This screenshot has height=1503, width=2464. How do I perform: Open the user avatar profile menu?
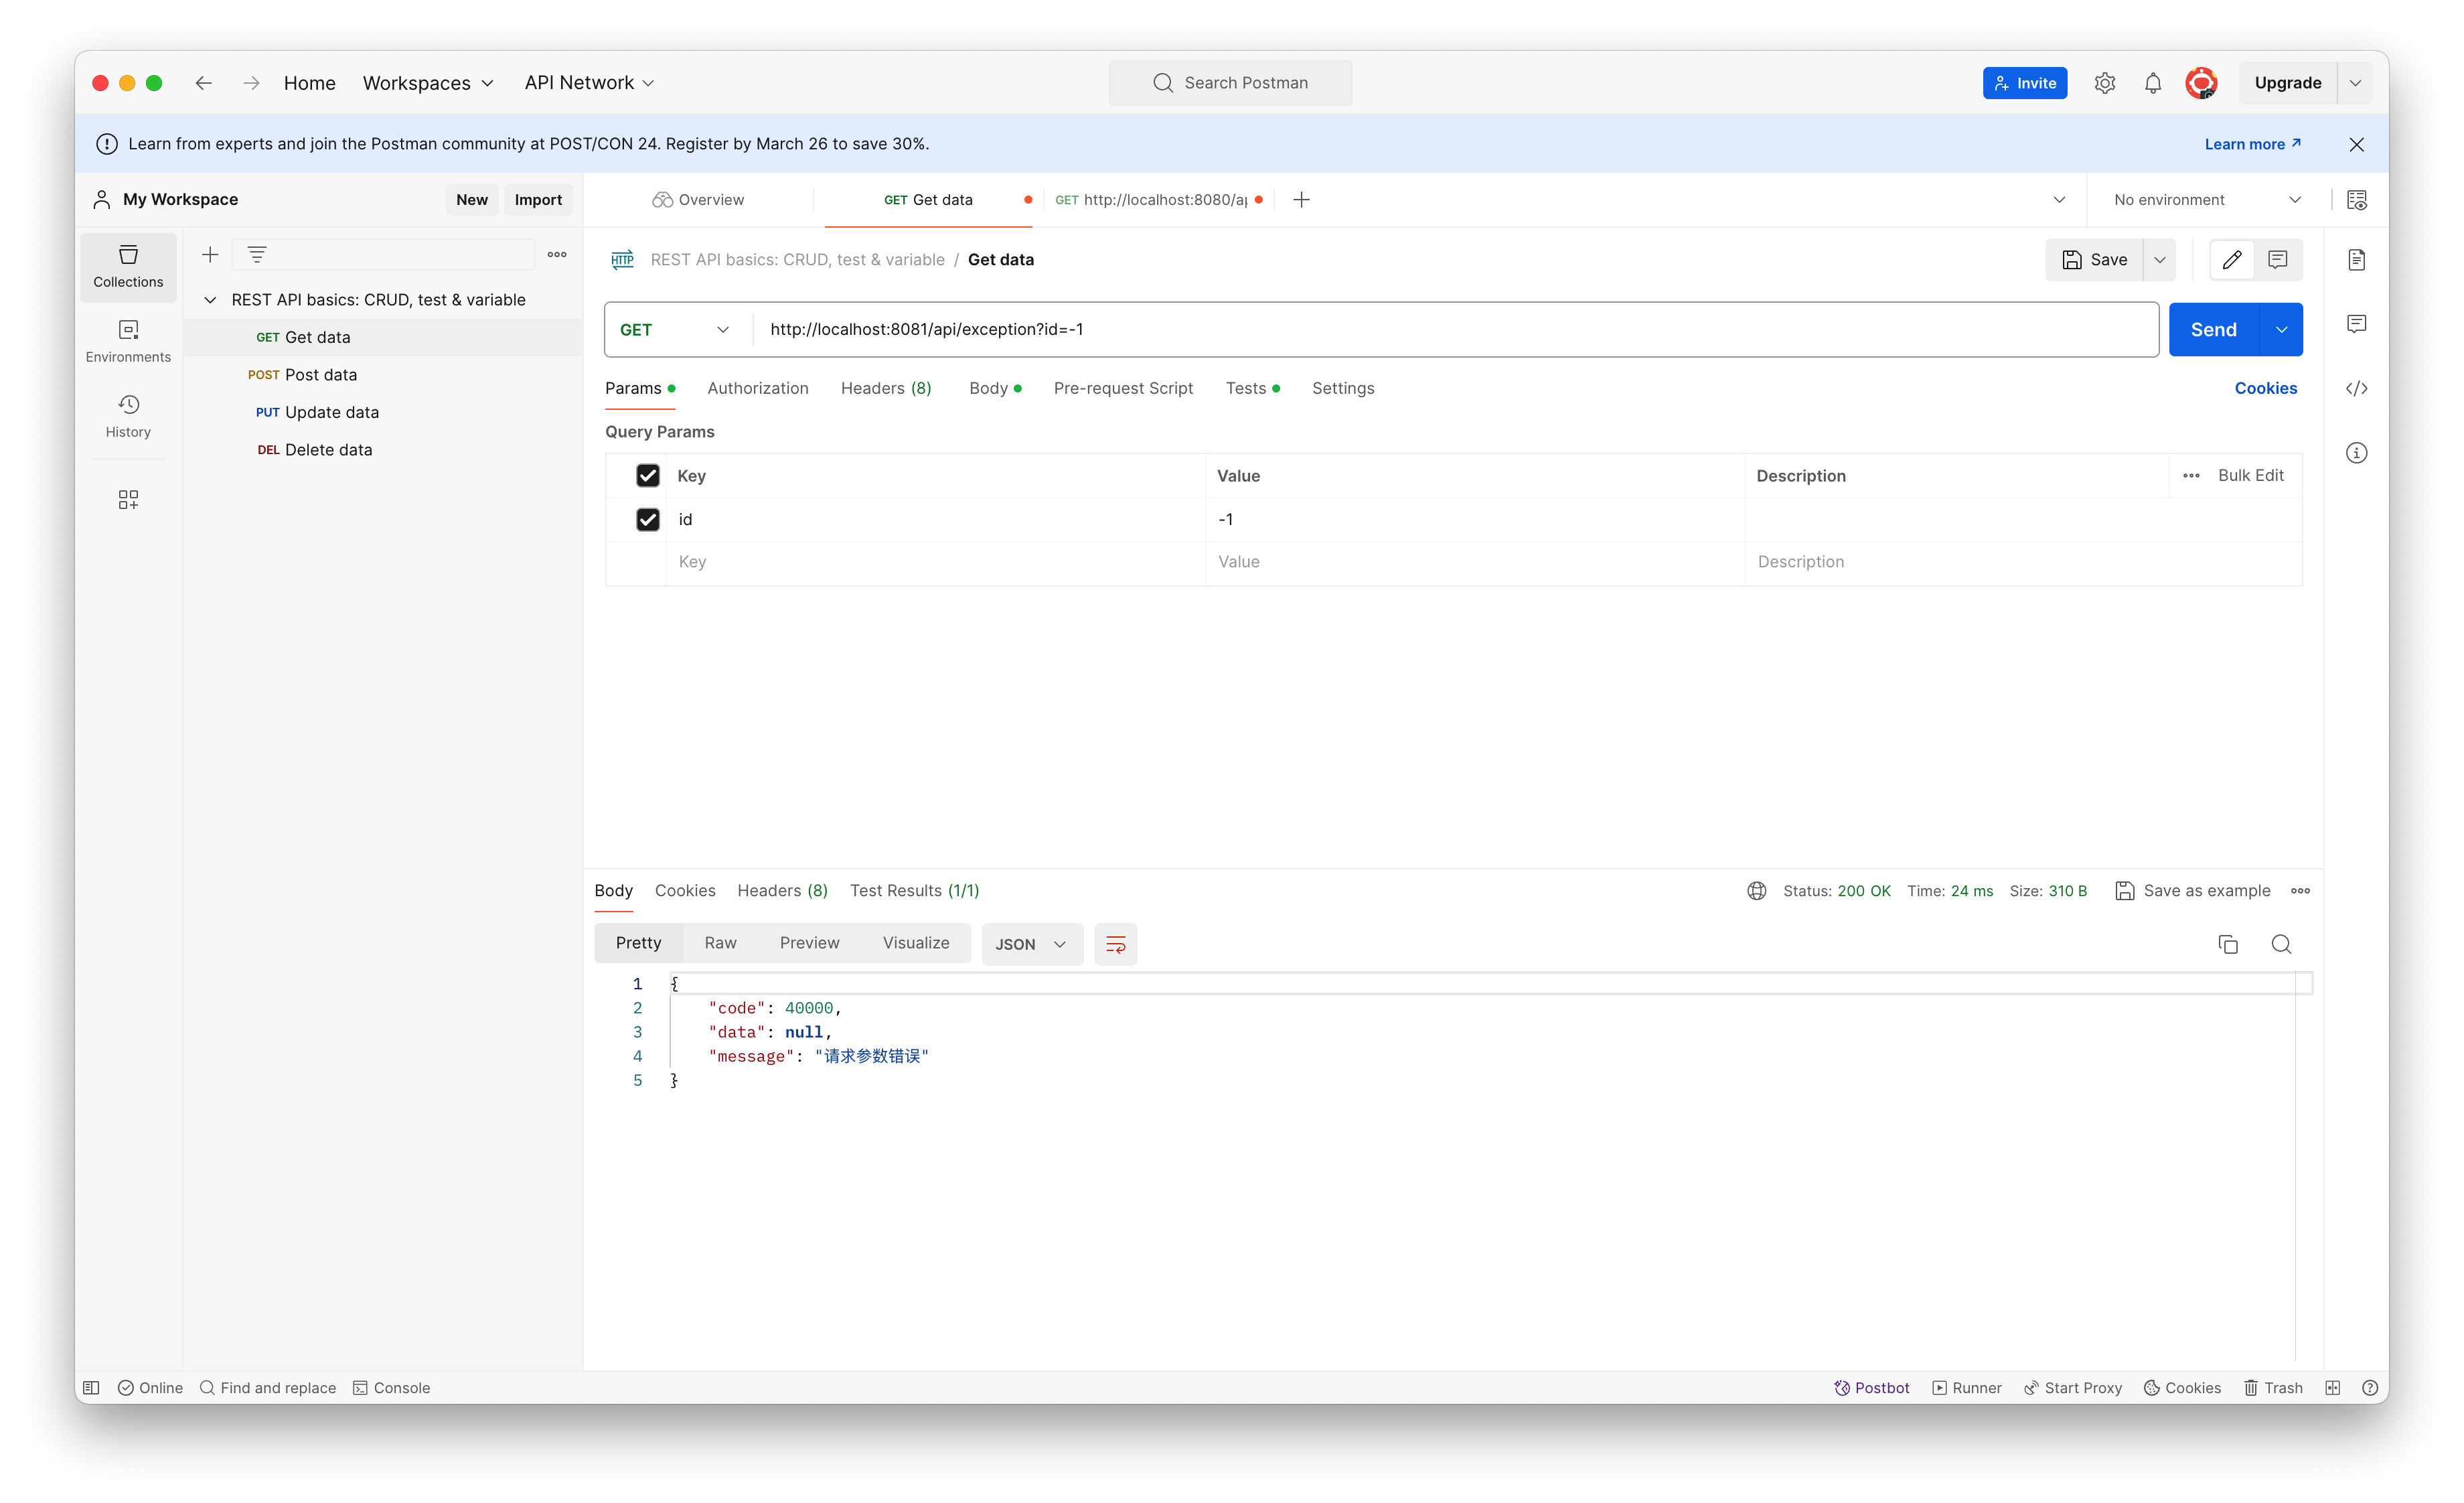[2200, 83]
